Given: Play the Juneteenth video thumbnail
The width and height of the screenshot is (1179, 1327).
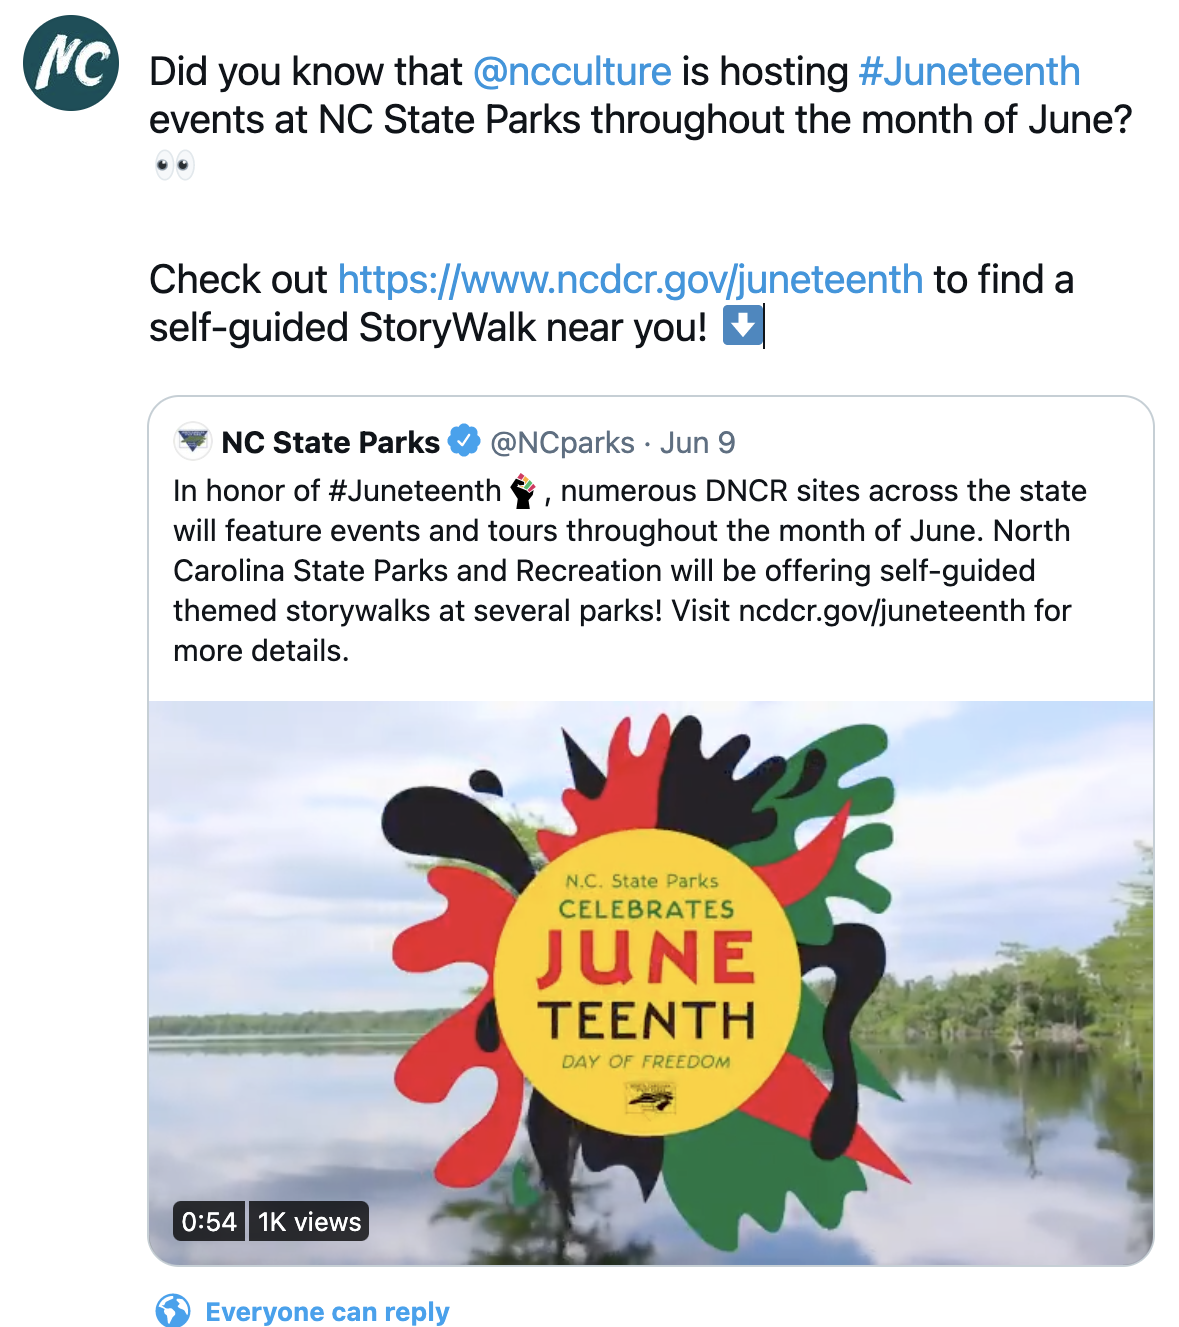Looking at the screenshot, I should click(650, 982).
